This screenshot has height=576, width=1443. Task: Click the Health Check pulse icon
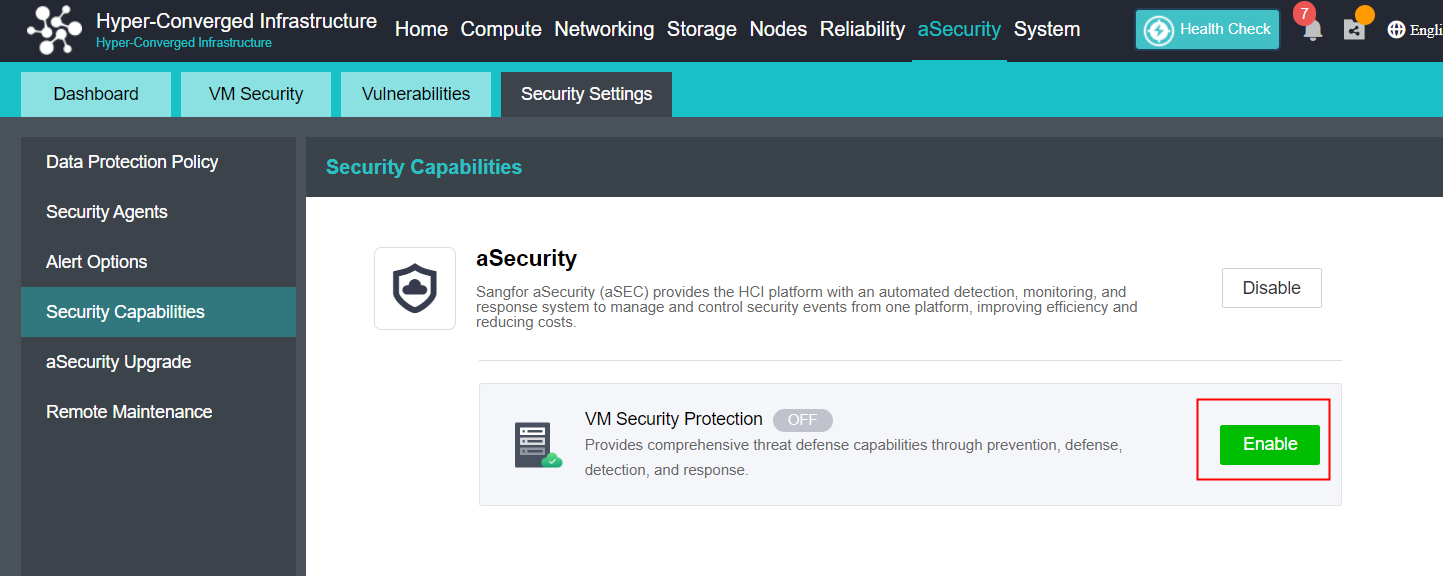coord(1159,30)
